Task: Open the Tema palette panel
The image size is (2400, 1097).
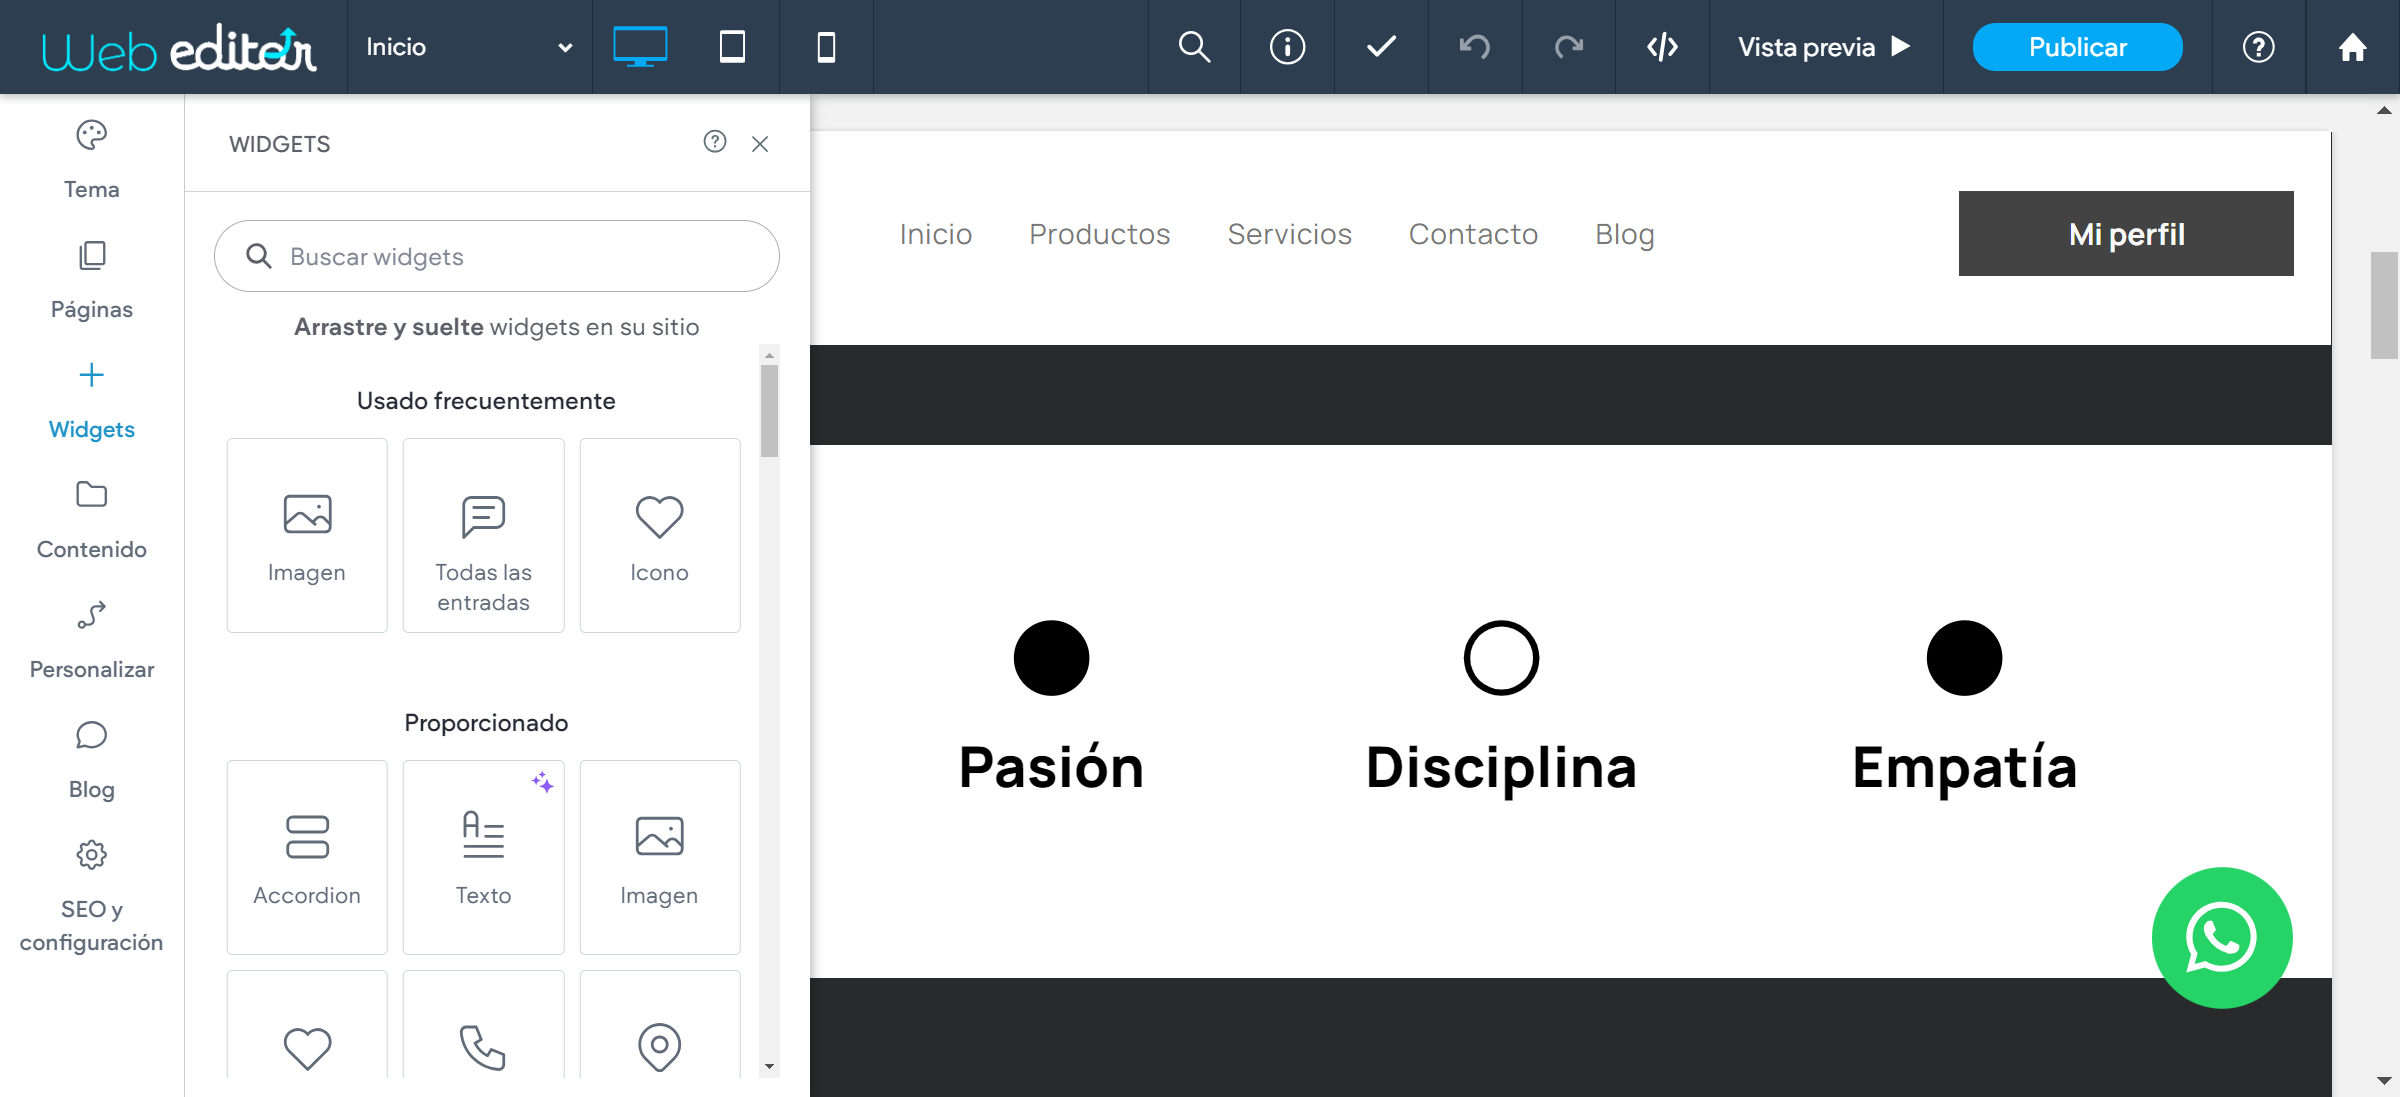Action: [91, 160]
